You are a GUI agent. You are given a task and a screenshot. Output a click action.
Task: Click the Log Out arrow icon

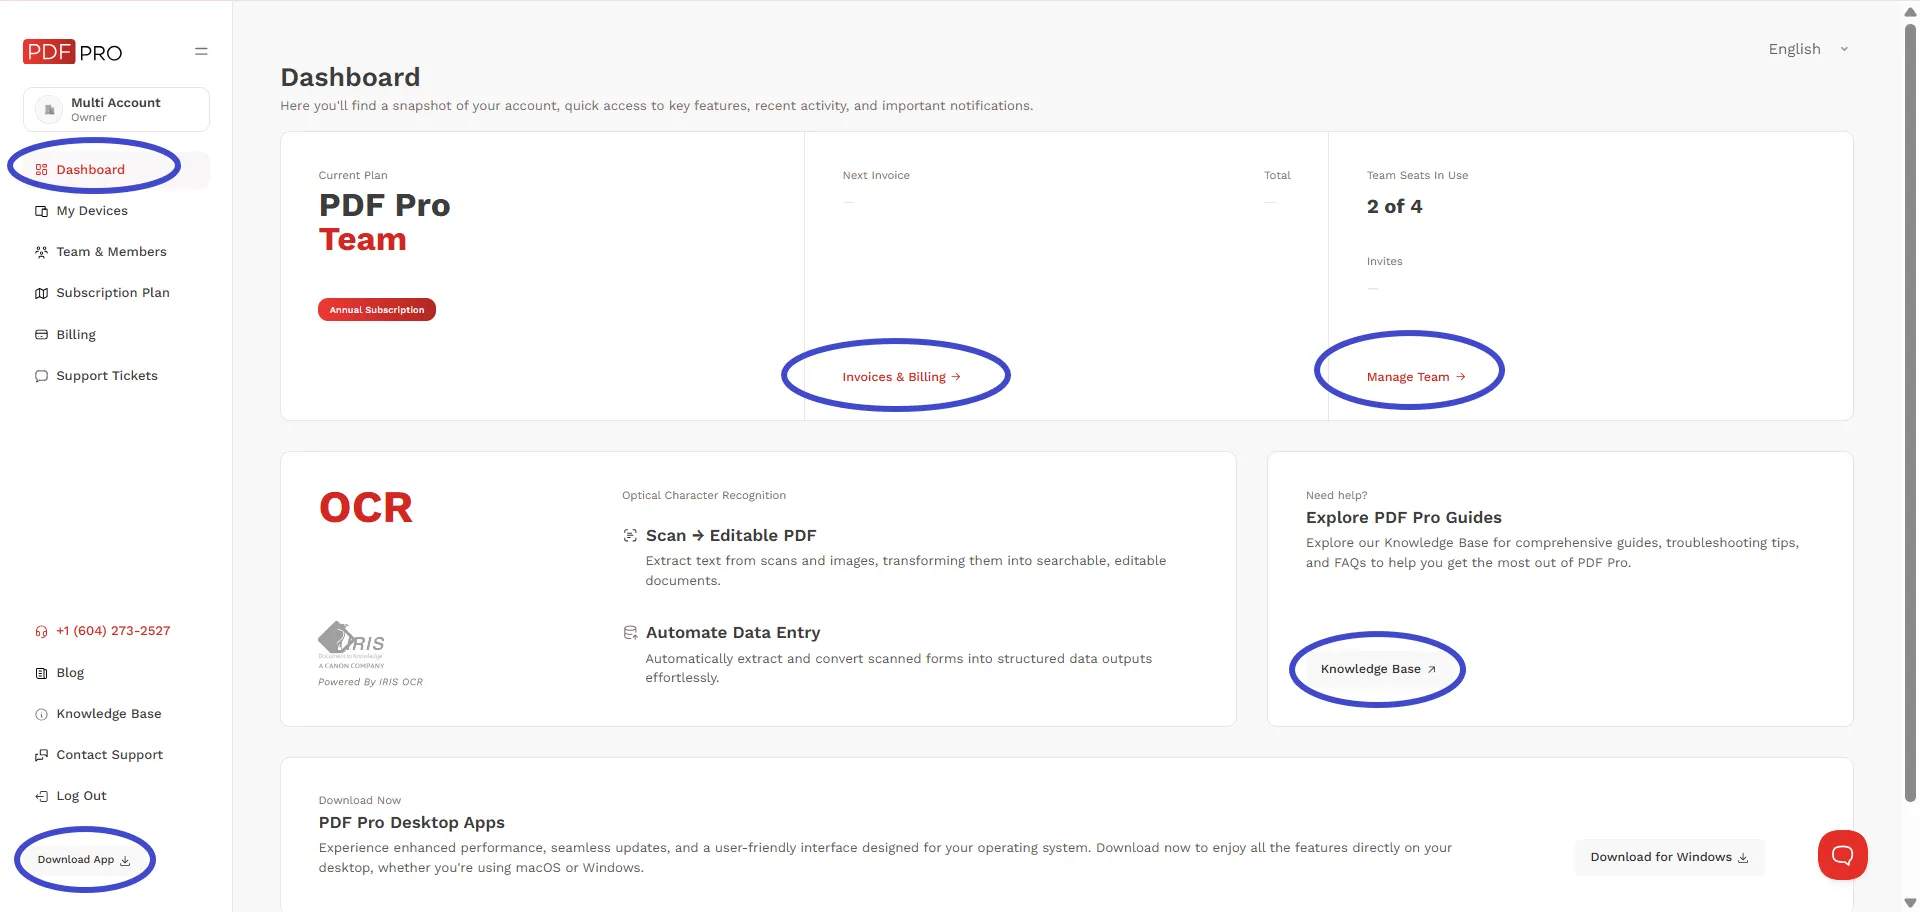click(x=41, y=796)
